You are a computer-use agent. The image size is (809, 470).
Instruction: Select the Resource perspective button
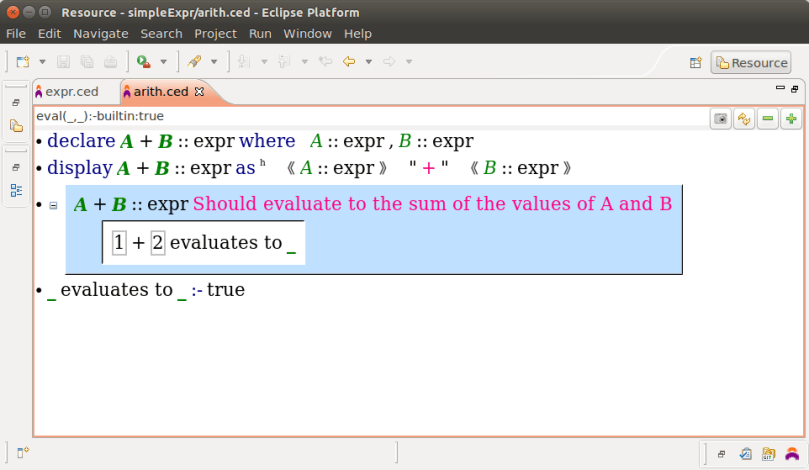click(x=750, y=63)
